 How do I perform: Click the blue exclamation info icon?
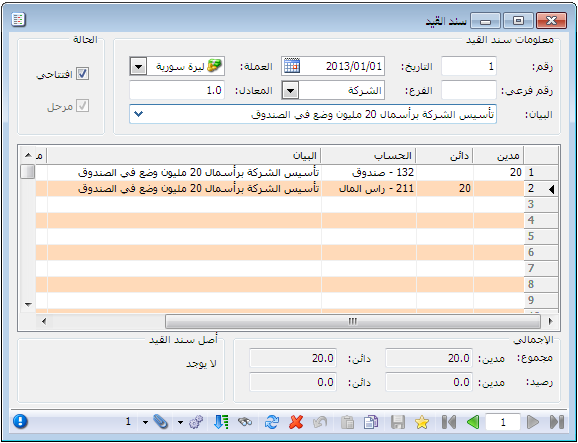pos(20,421)
